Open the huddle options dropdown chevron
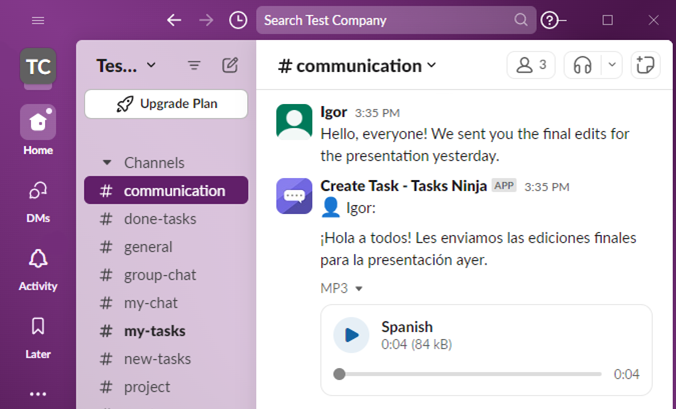This screenshot has height=409, width=676. (612, 66)
